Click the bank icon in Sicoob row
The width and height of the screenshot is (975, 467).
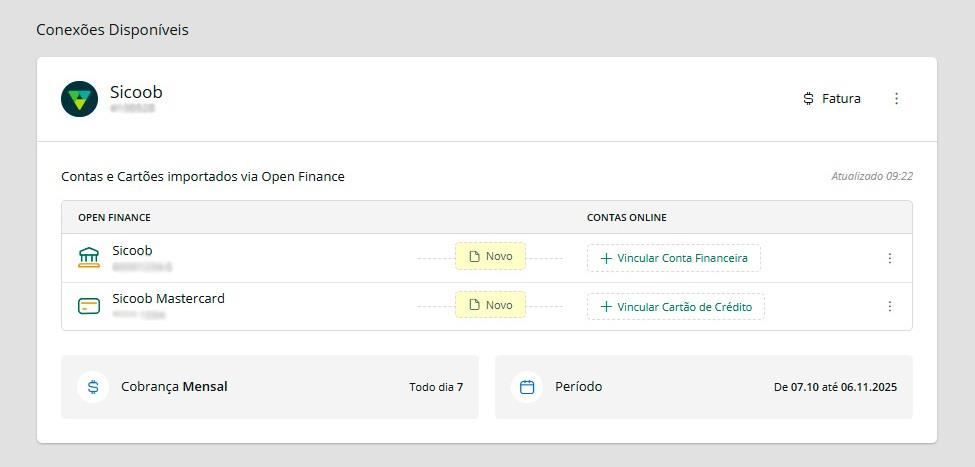pos(88,257)
